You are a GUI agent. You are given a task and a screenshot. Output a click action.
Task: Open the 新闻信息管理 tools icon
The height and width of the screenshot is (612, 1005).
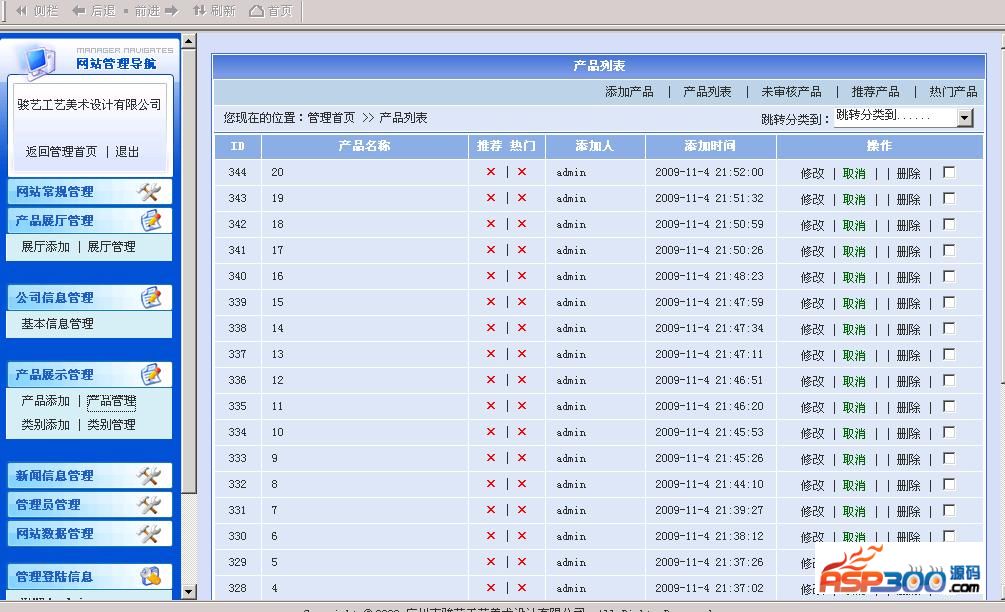coord(149,476)
